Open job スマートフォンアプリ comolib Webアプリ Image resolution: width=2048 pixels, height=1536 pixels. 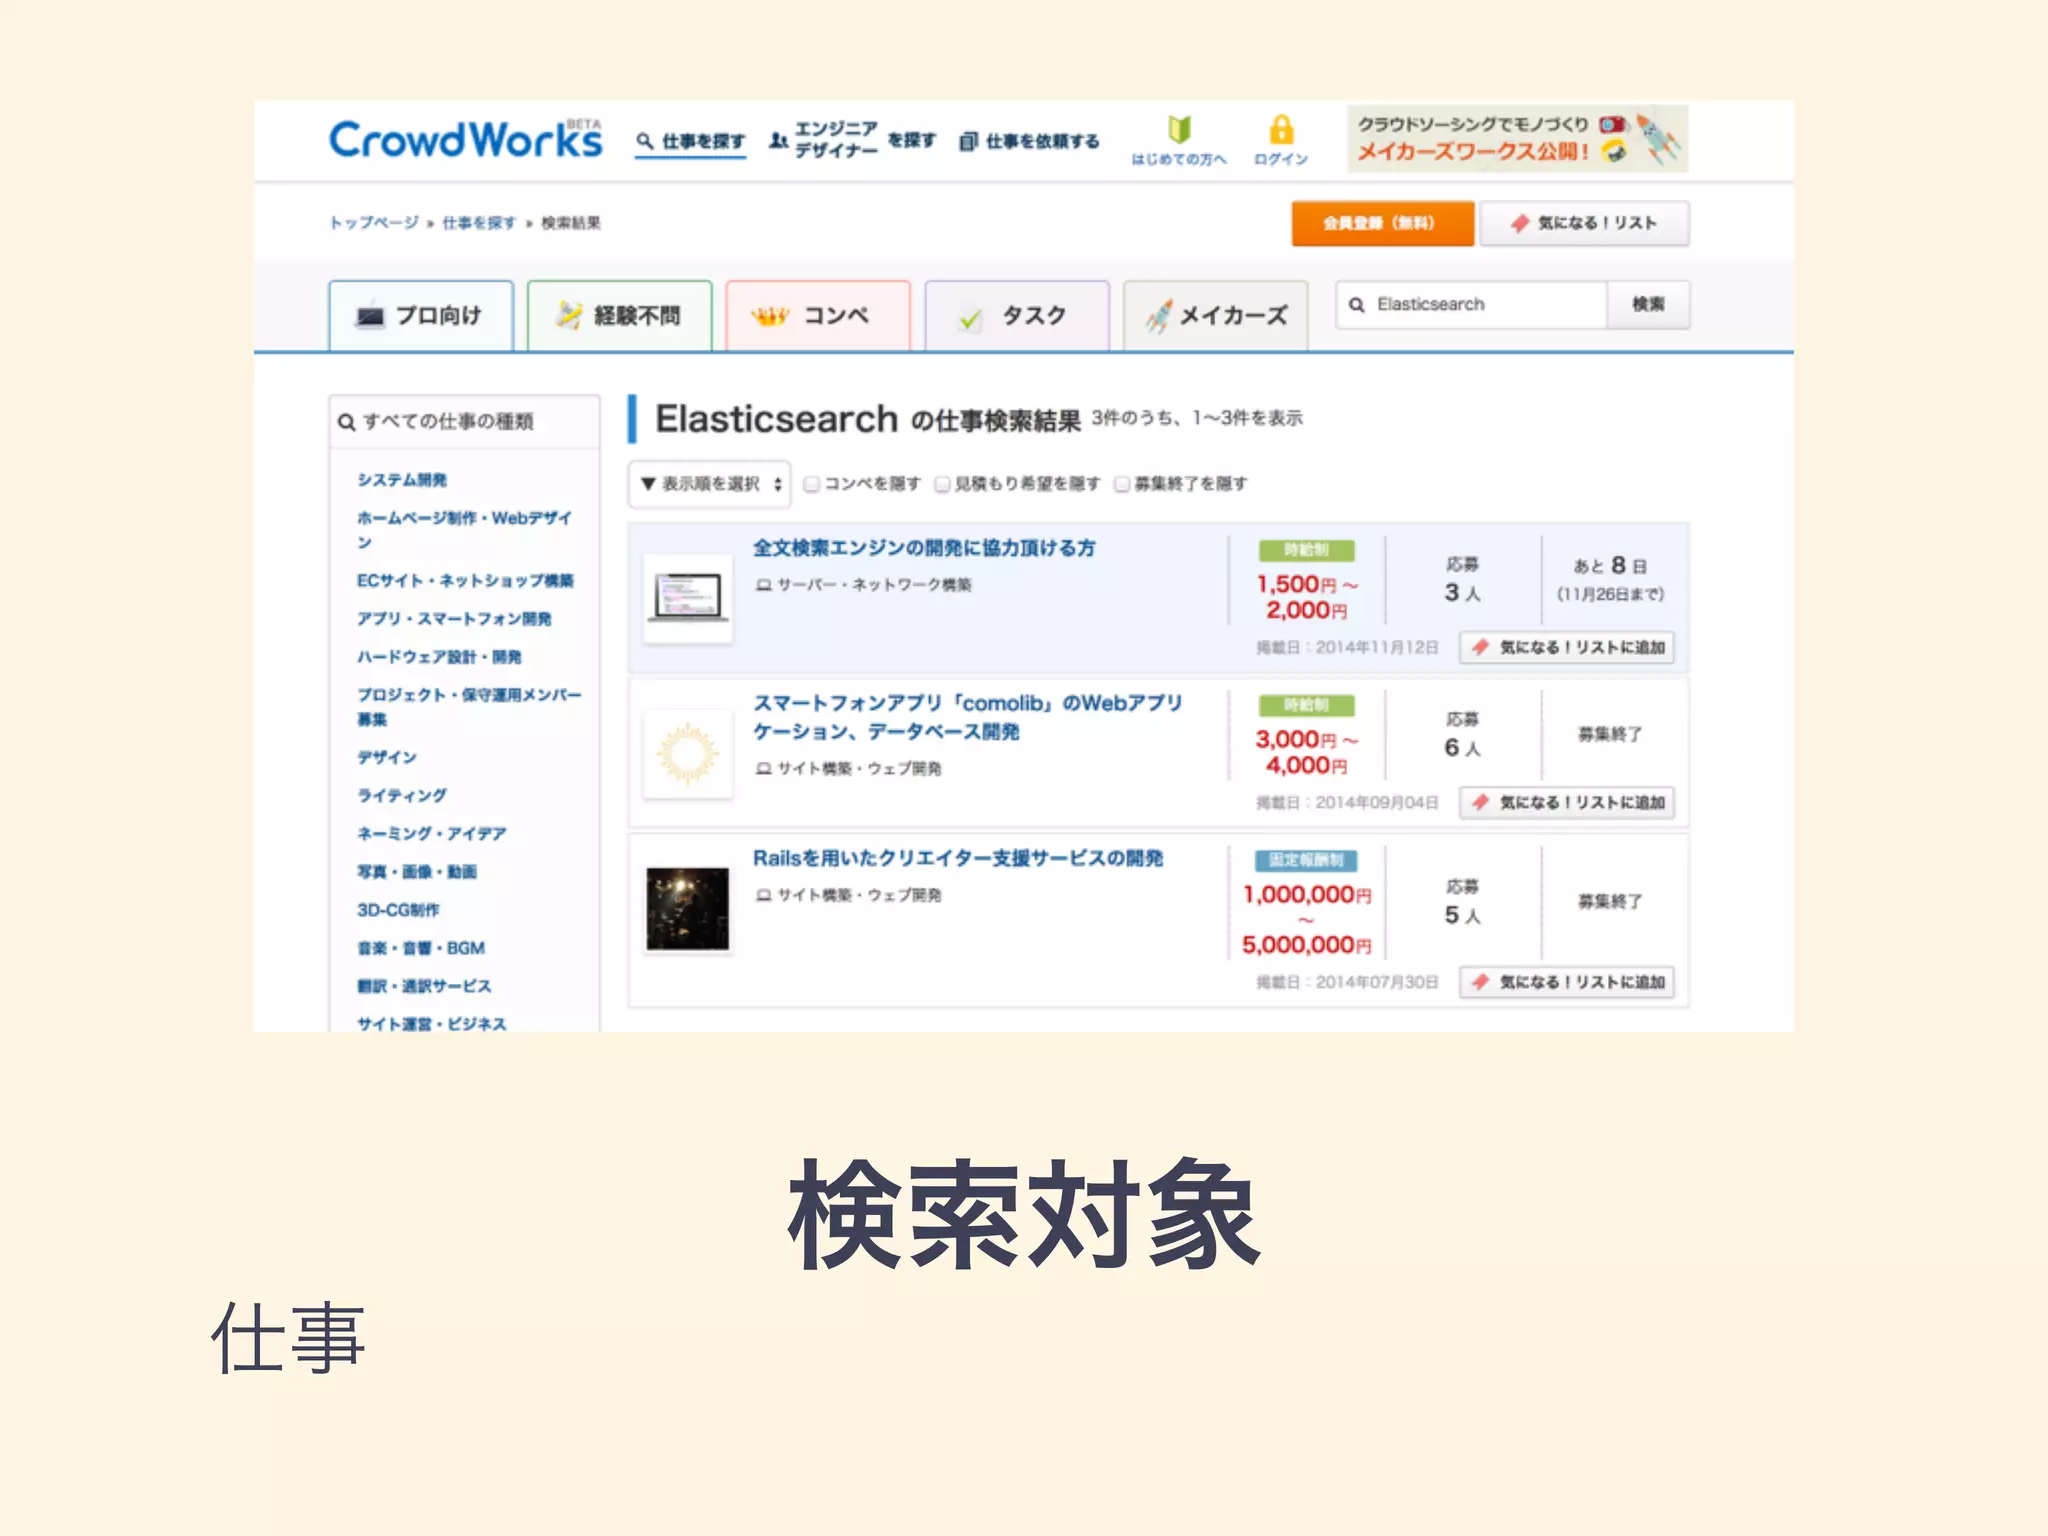[968, 717]
